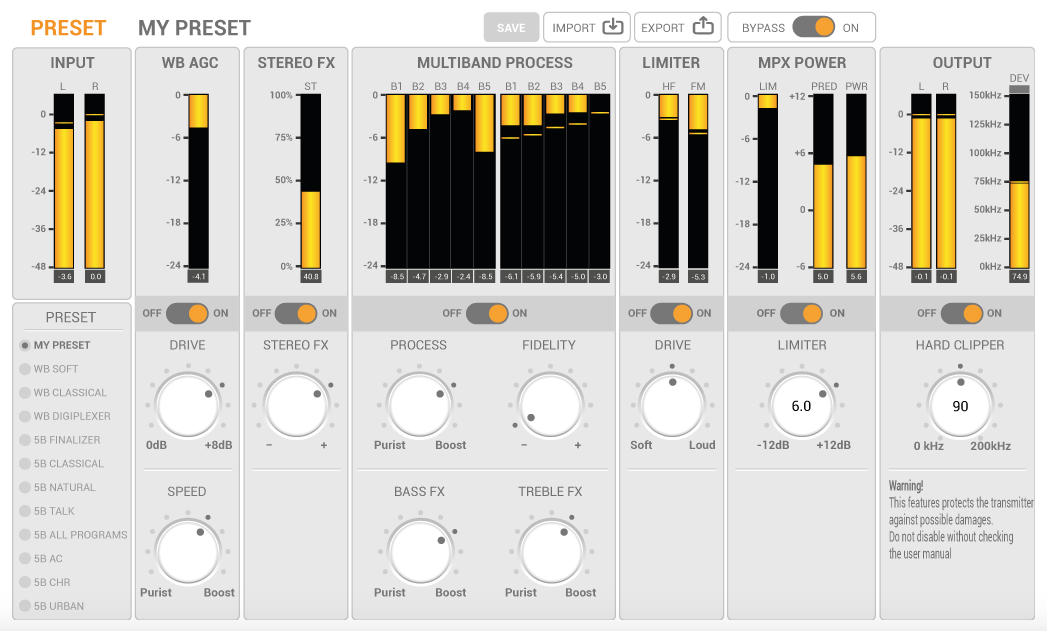Click the greyed-out Save button
This screenshot has width=1047, height=631.
511,28
